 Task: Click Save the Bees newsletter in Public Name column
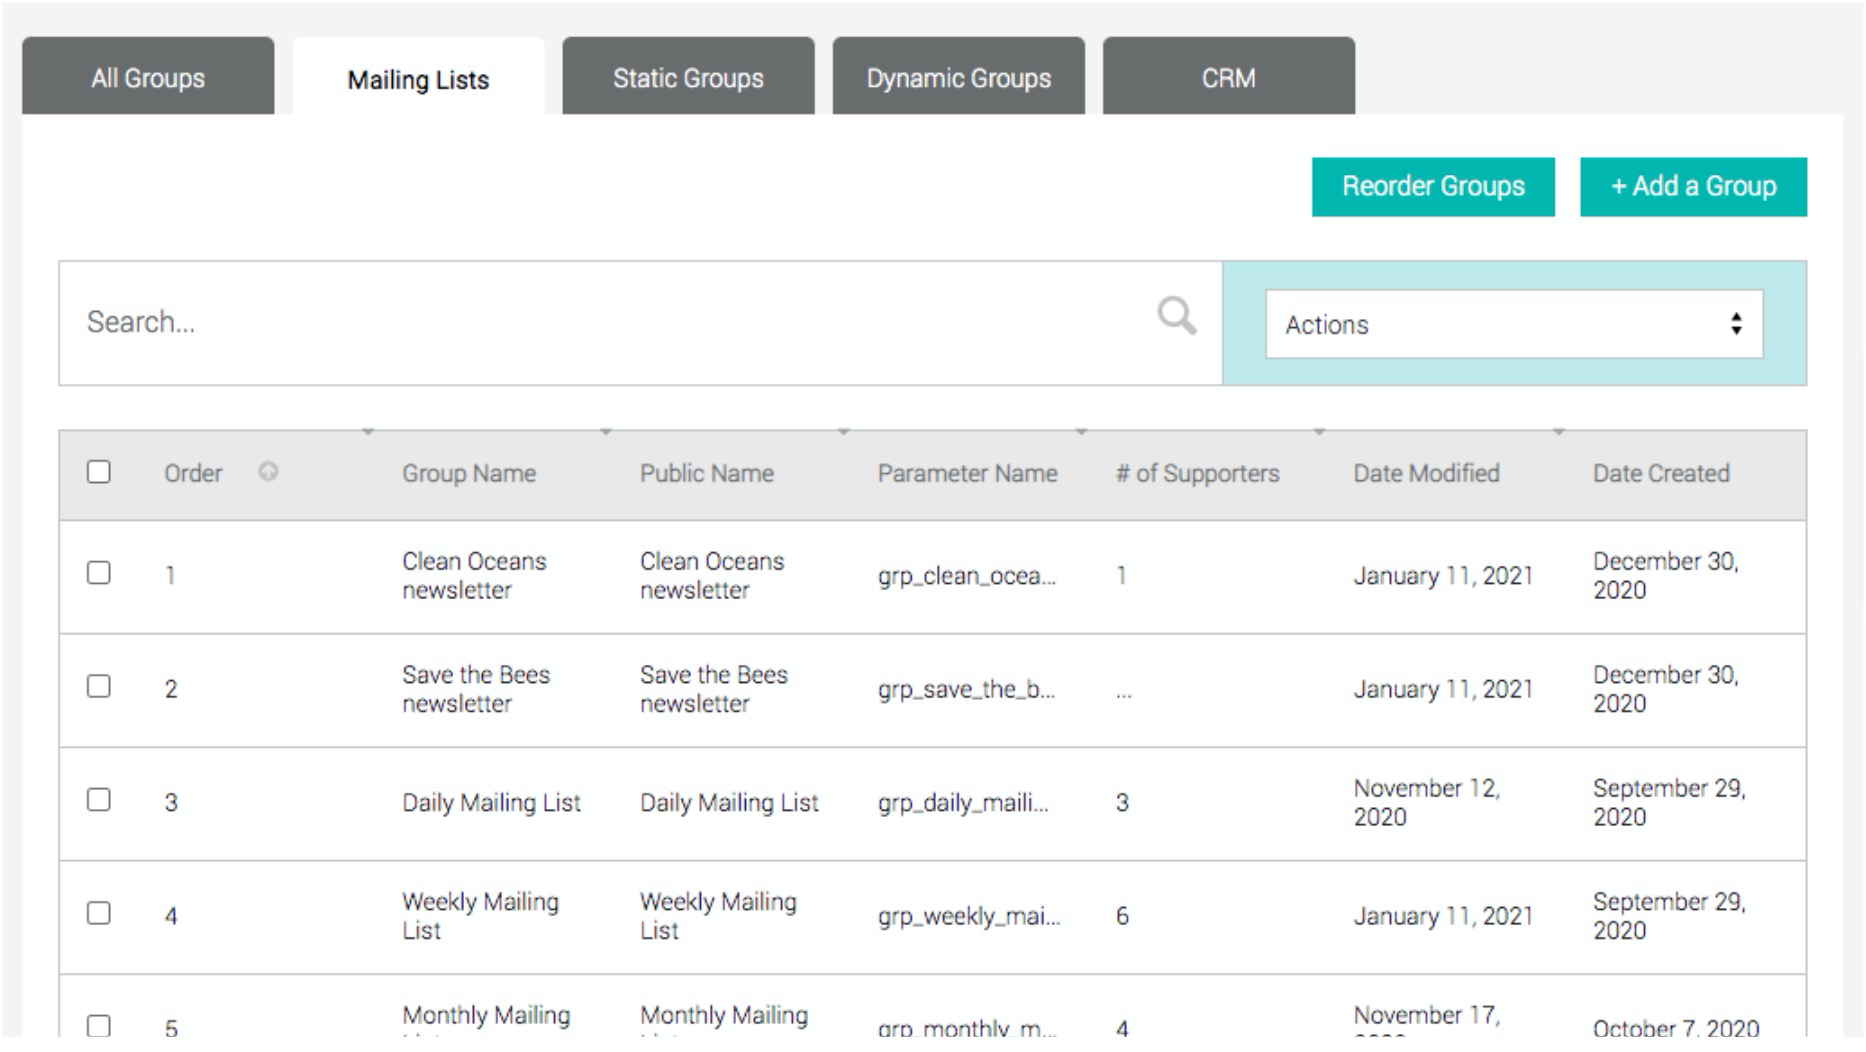[x=714, y=688]
